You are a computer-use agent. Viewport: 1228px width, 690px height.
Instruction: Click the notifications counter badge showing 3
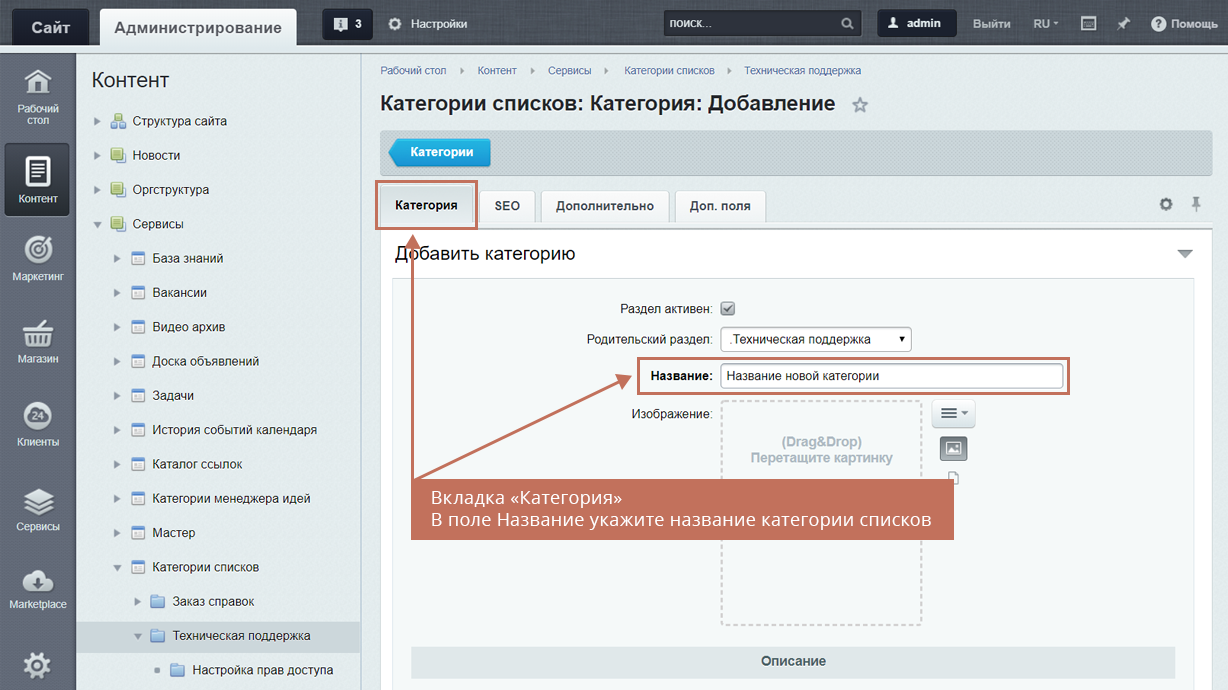coord(347,24)
